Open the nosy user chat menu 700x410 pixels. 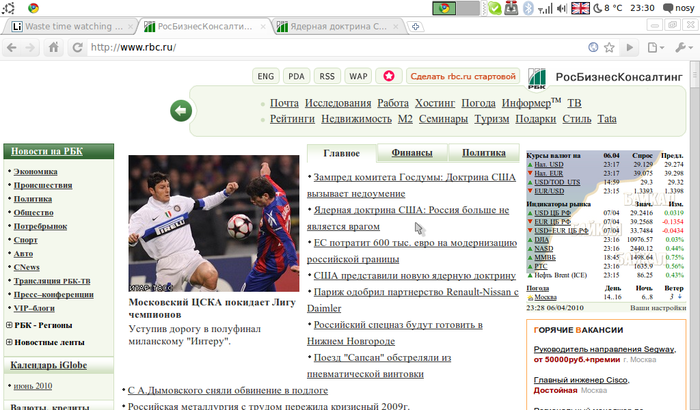point(679,8)
